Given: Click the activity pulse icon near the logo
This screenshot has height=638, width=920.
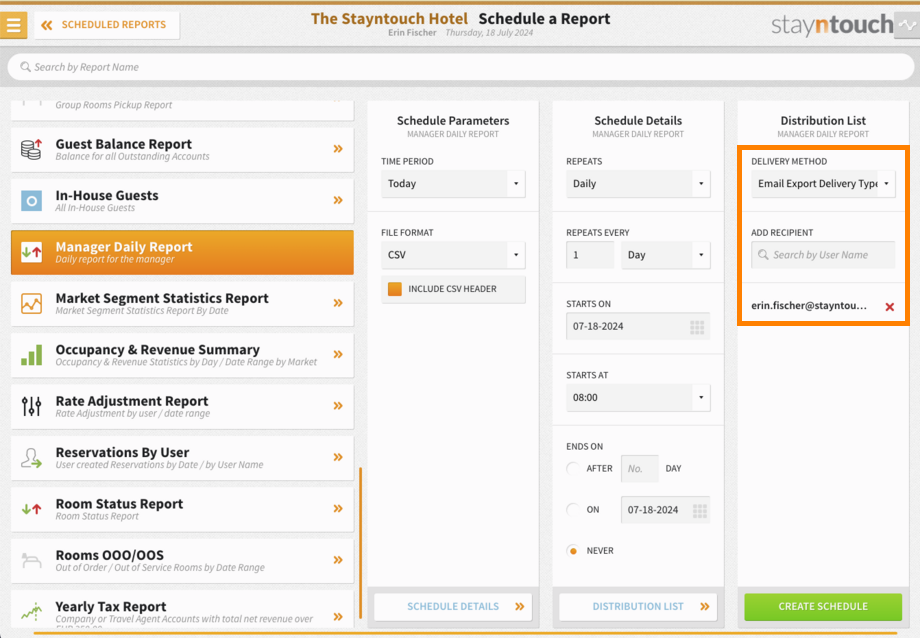Looking at the screenshot, I should point(907,25).
